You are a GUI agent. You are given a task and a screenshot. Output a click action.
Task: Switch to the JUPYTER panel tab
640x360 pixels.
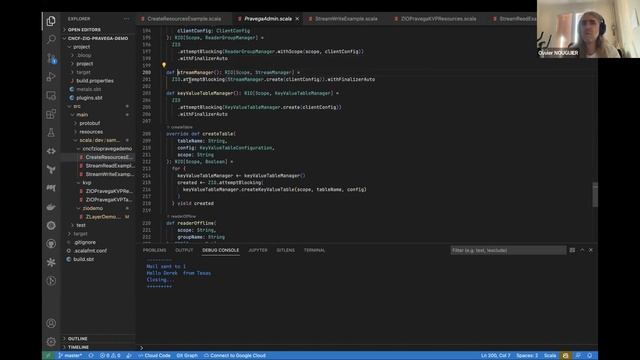point(258,250)
